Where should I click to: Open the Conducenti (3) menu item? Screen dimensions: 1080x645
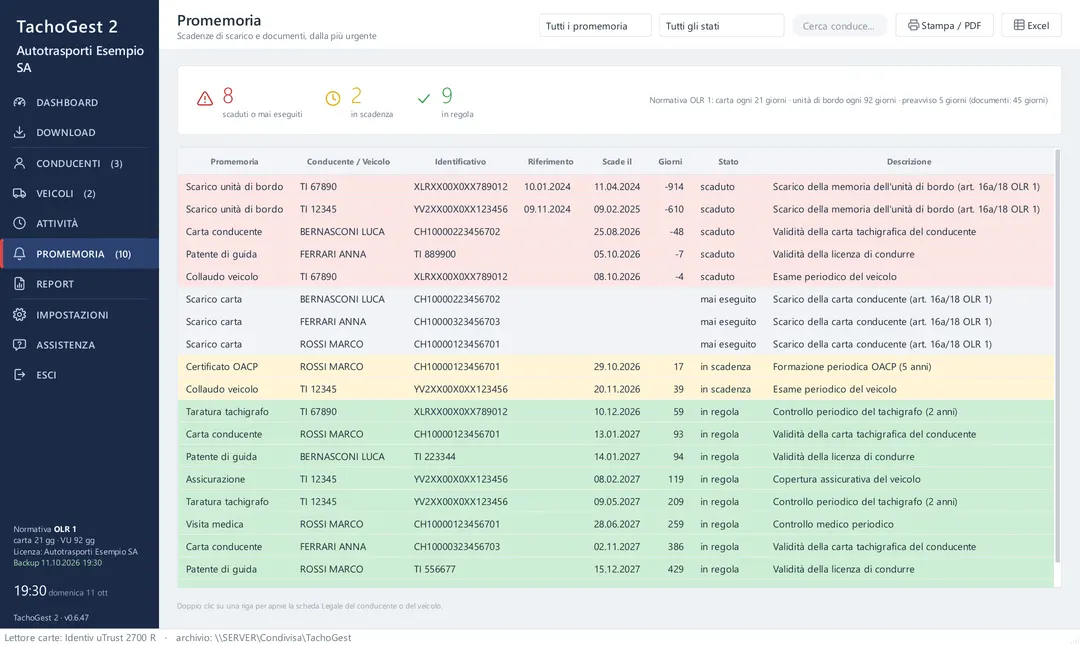79,163
